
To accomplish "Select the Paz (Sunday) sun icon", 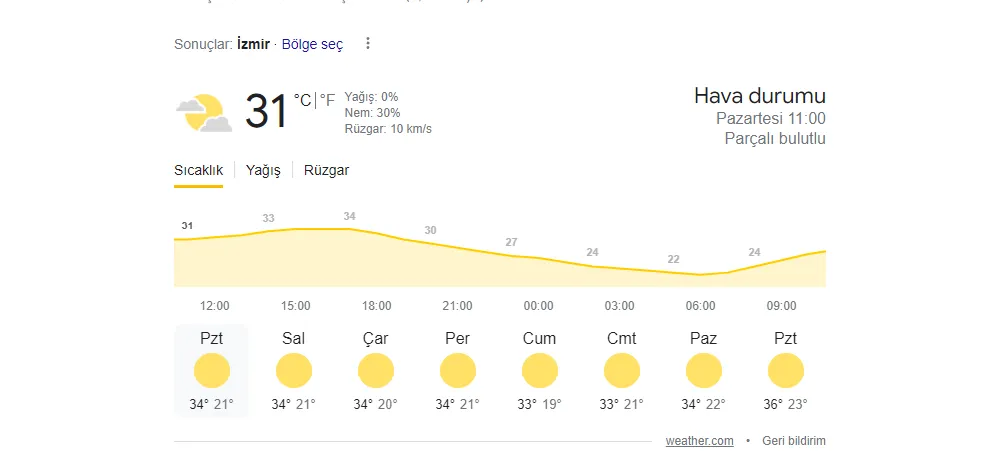I will coord(703,371).
